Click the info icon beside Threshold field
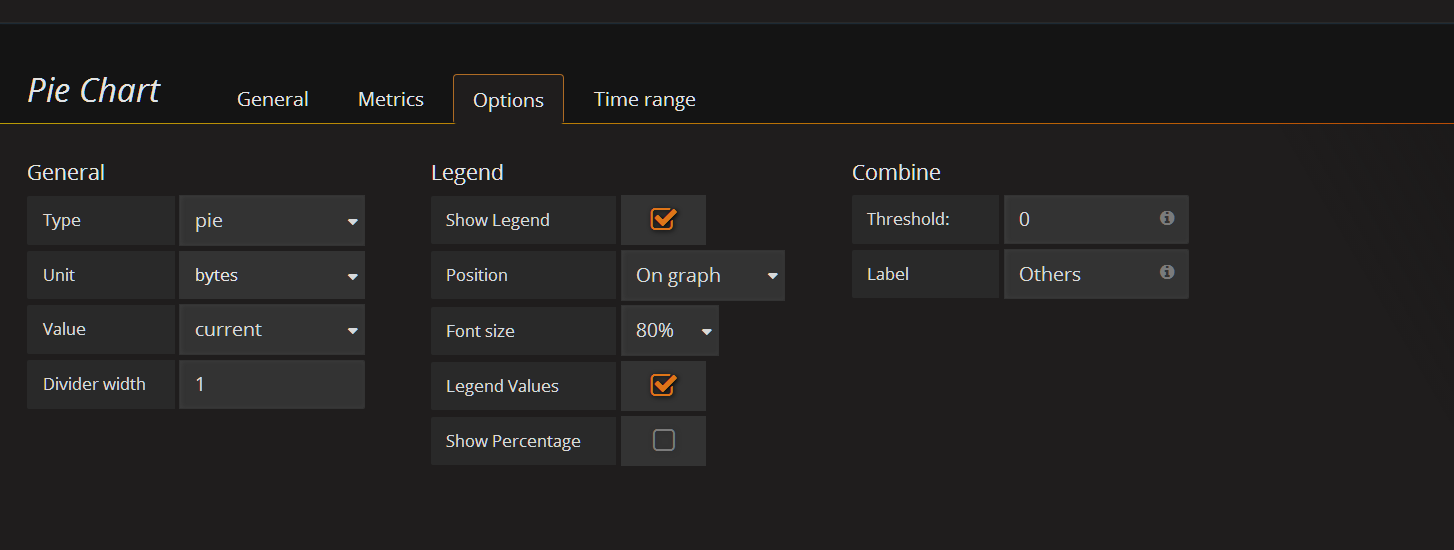The width and height of the screenshot is (1454, 550). pyautogui.click(x=1166, y=218)
